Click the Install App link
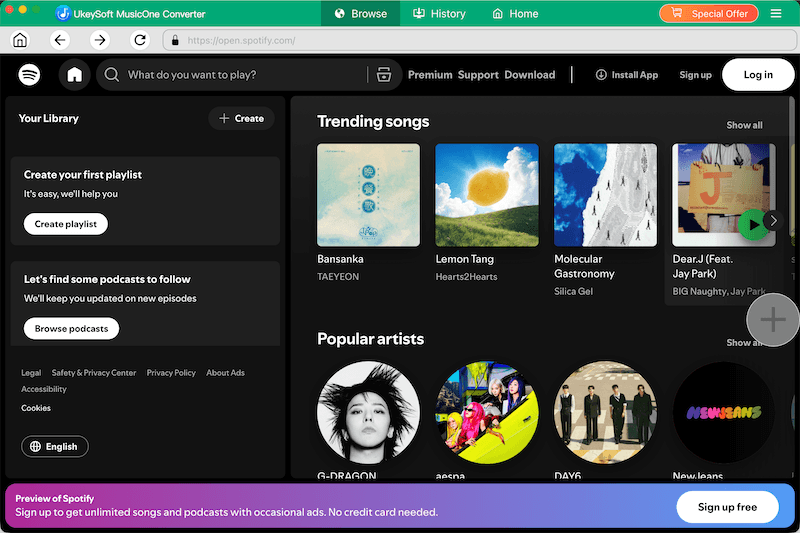Screen dimensions: 800x533 [x=627, y=74]
